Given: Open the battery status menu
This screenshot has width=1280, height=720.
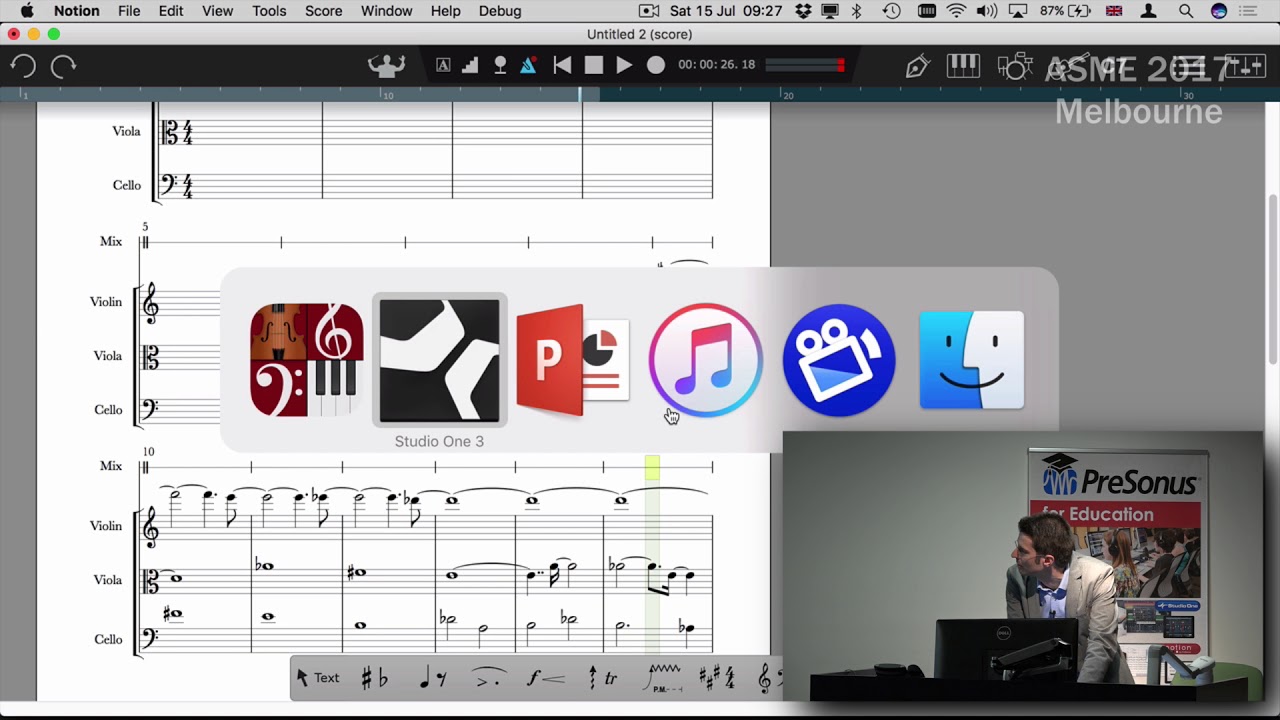Looking at the screenshot, I should (x=1067, y=11).
